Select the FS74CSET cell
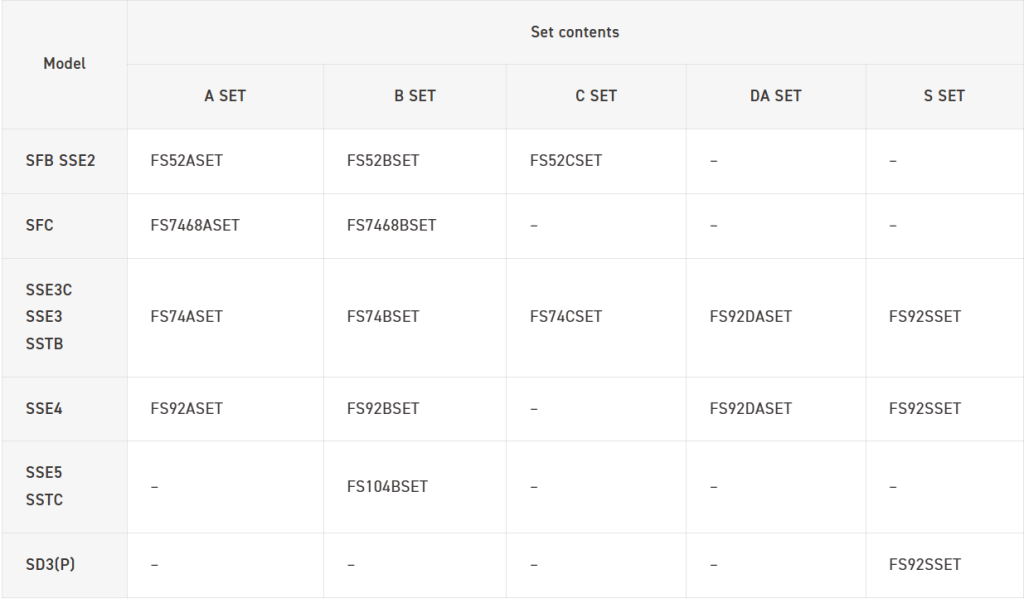Image resolution: width=1024 pixels, height=599 pixels. point(566,316)
